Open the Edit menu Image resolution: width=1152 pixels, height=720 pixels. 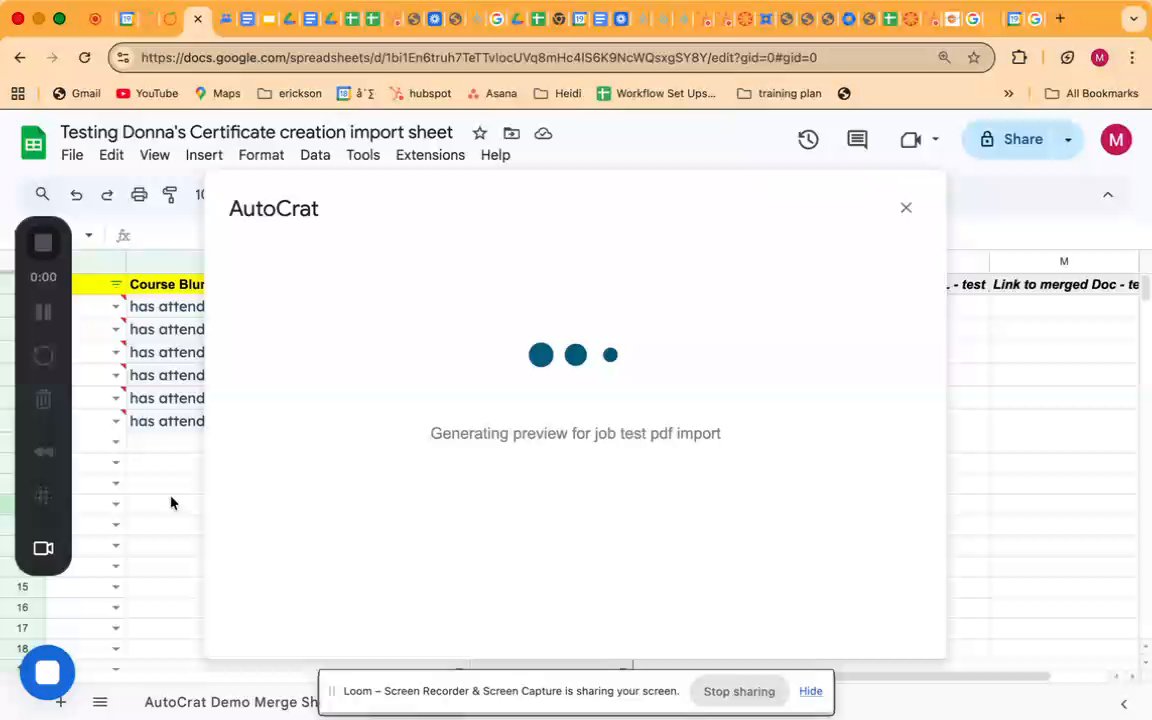111,155
